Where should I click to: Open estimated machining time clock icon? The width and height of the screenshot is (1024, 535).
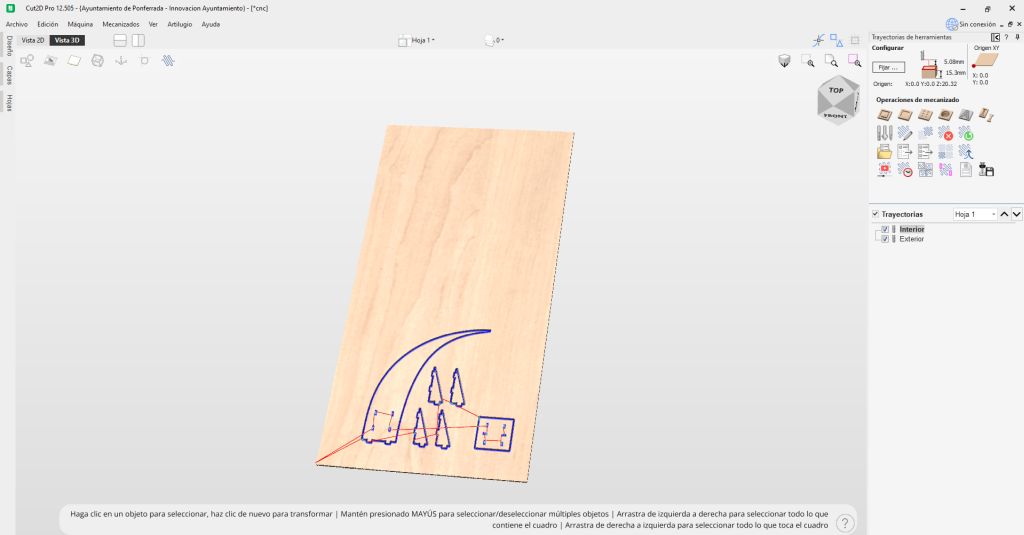tap(904, 170)
